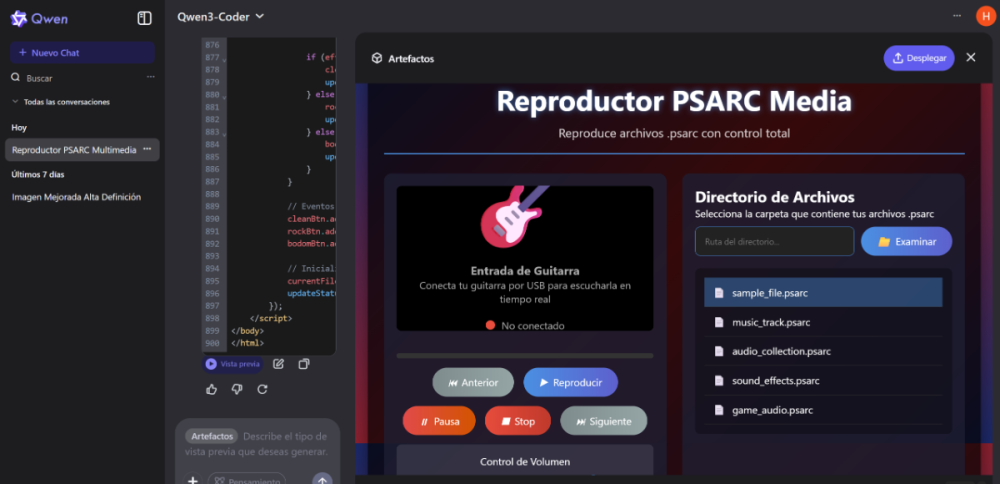Open options for Reproductor PSARC Multimedia chat
The height and width of the screenshot is (484, 1000).
click(147, 149)
